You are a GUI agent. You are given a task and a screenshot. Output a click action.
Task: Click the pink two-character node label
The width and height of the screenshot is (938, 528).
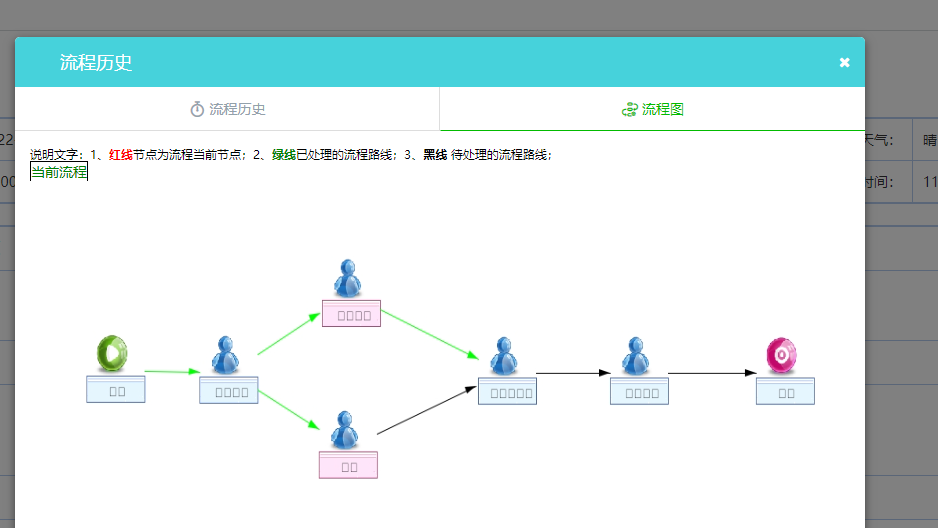point(348,465)
